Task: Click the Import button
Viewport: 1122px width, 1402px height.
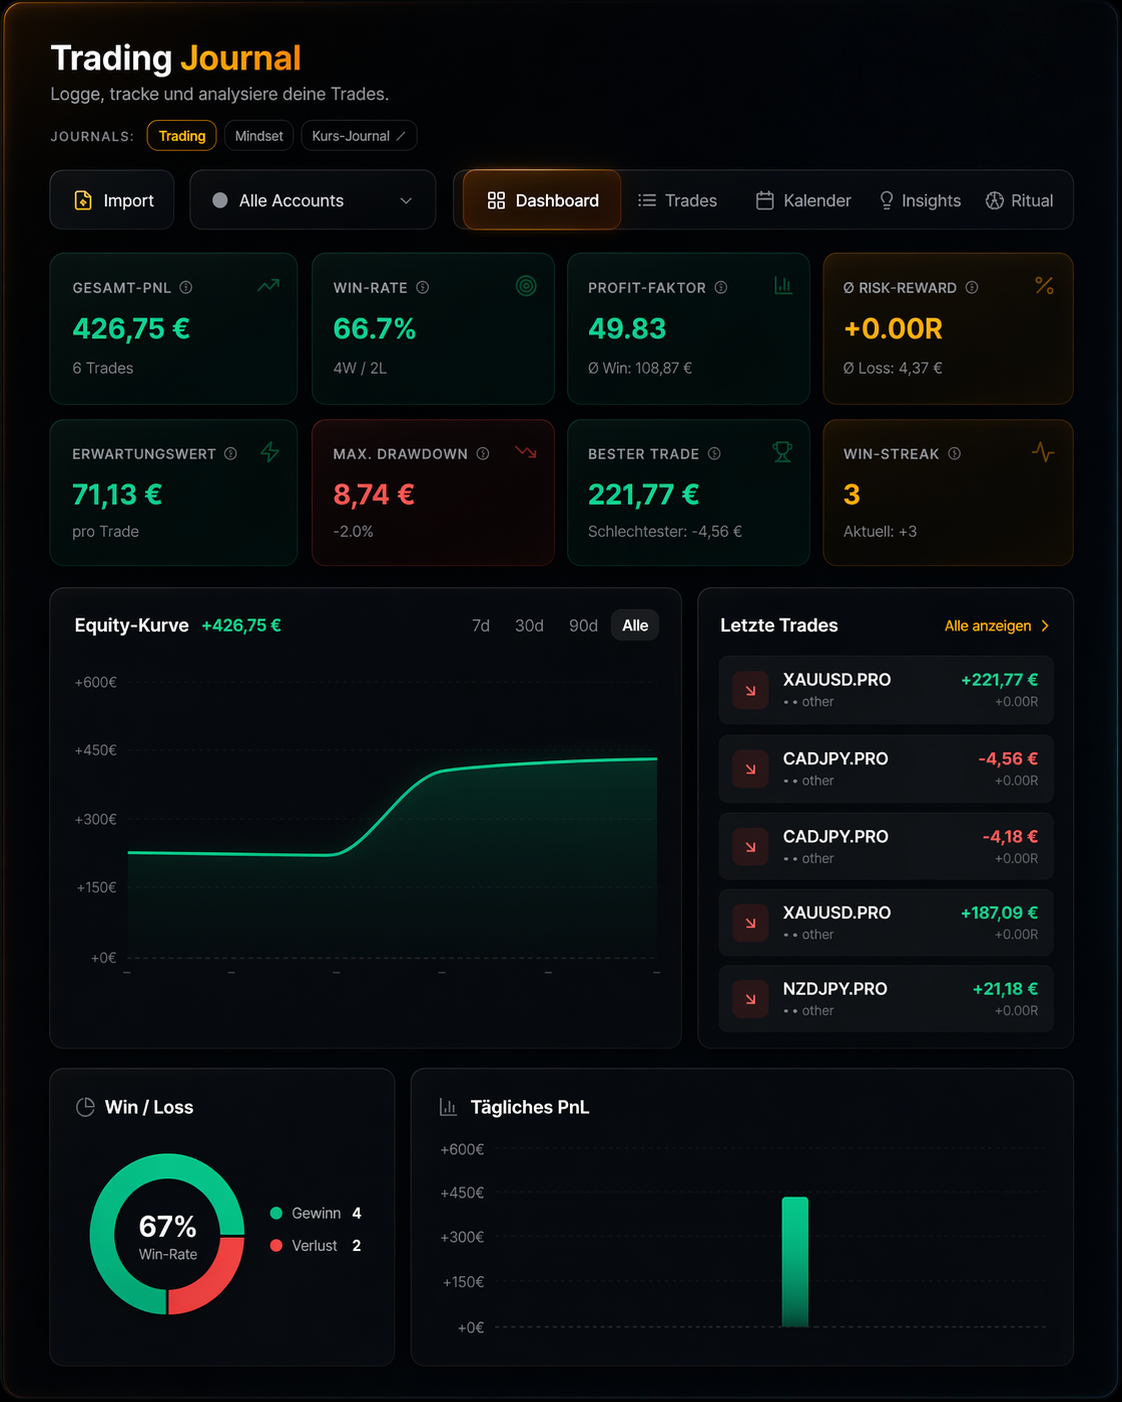Action: click(x=112, y=200)
